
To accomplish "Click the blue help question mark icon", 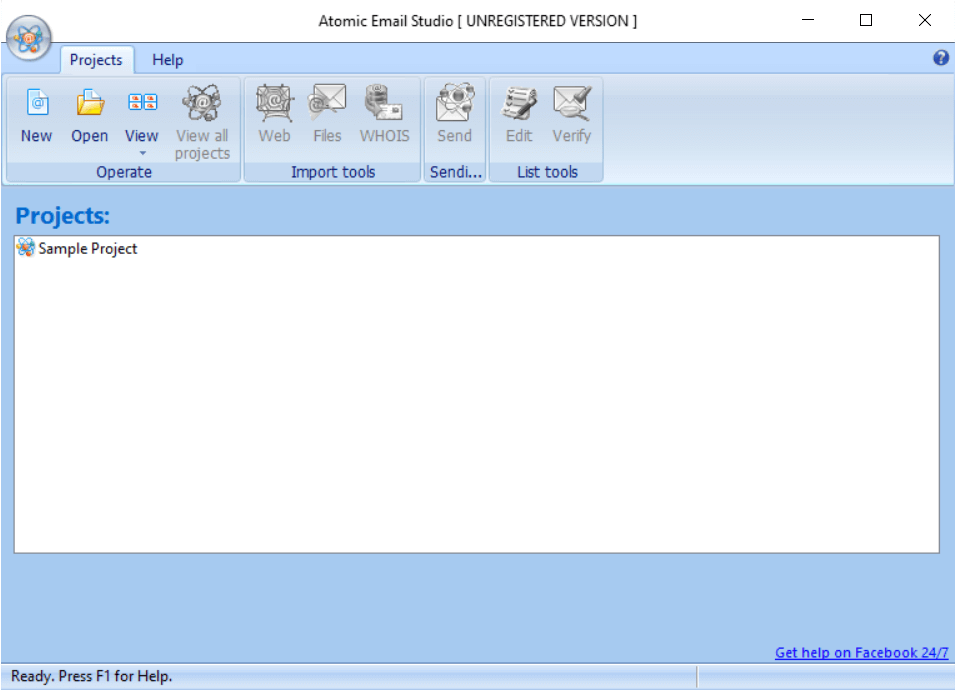I will pos(941,58).
